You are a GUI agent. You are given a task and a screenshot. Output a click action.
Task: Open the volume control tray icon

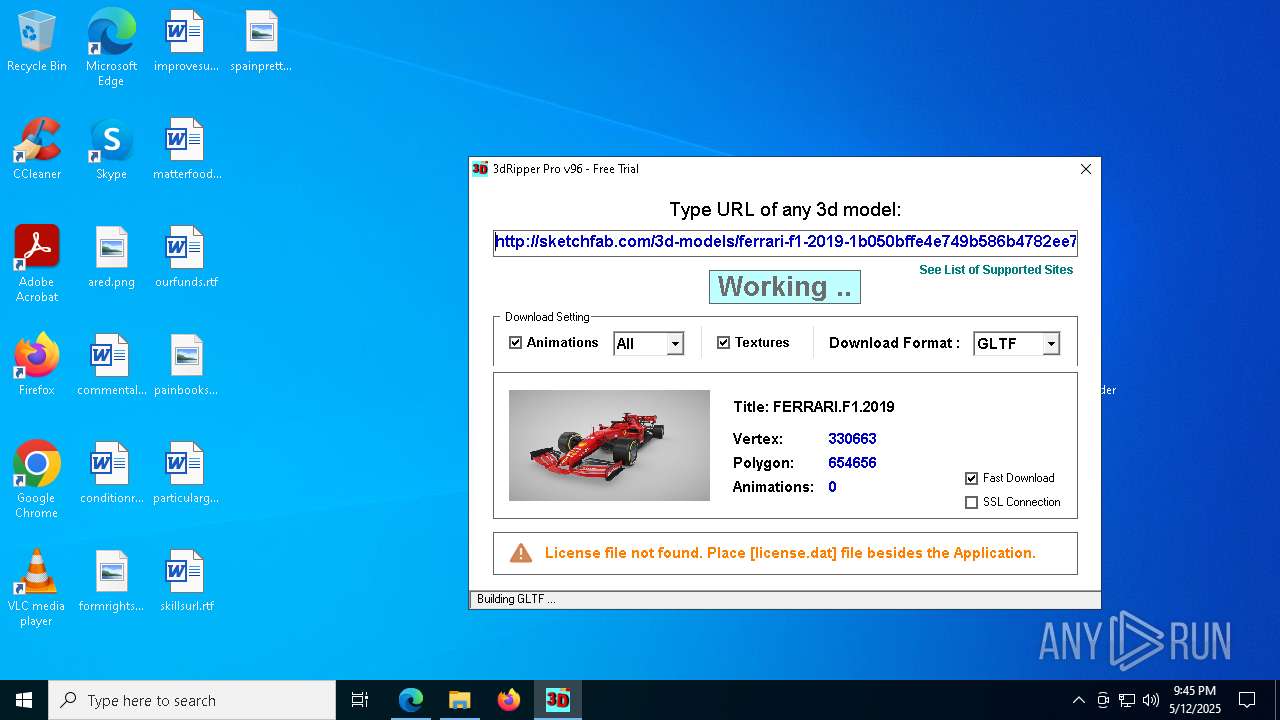[x=1151, y=700]
